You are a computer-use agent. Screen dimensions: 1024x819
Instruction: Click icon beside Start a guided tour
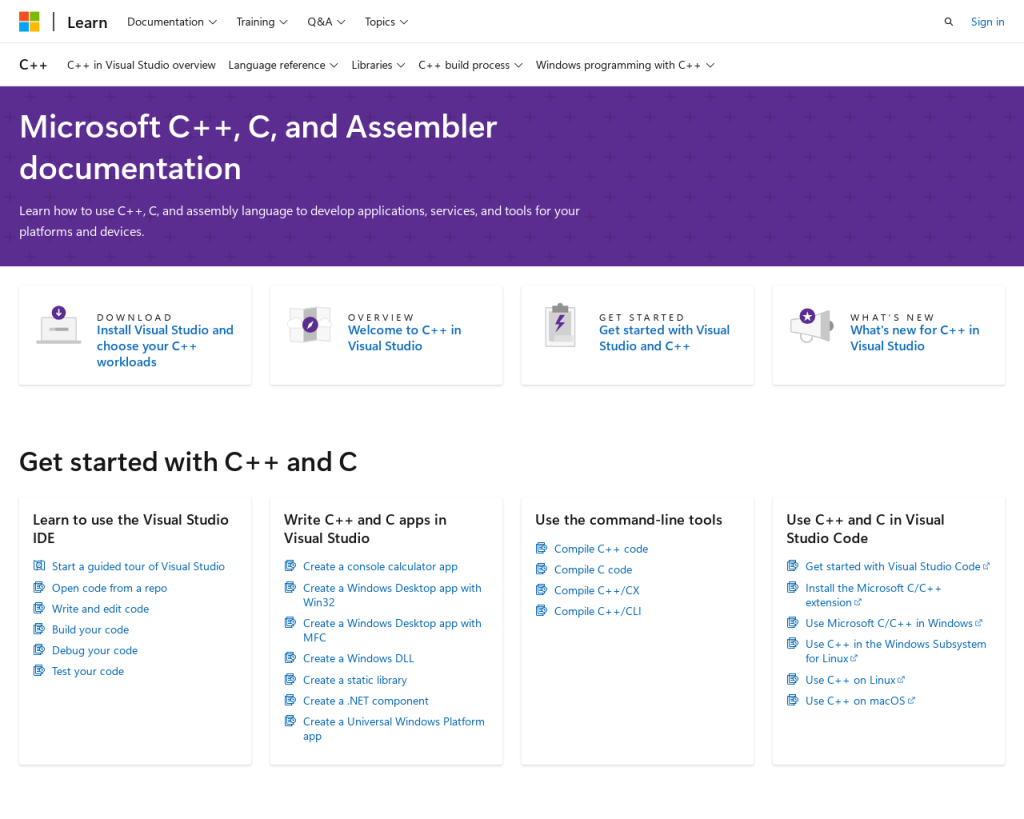(39, 566)
